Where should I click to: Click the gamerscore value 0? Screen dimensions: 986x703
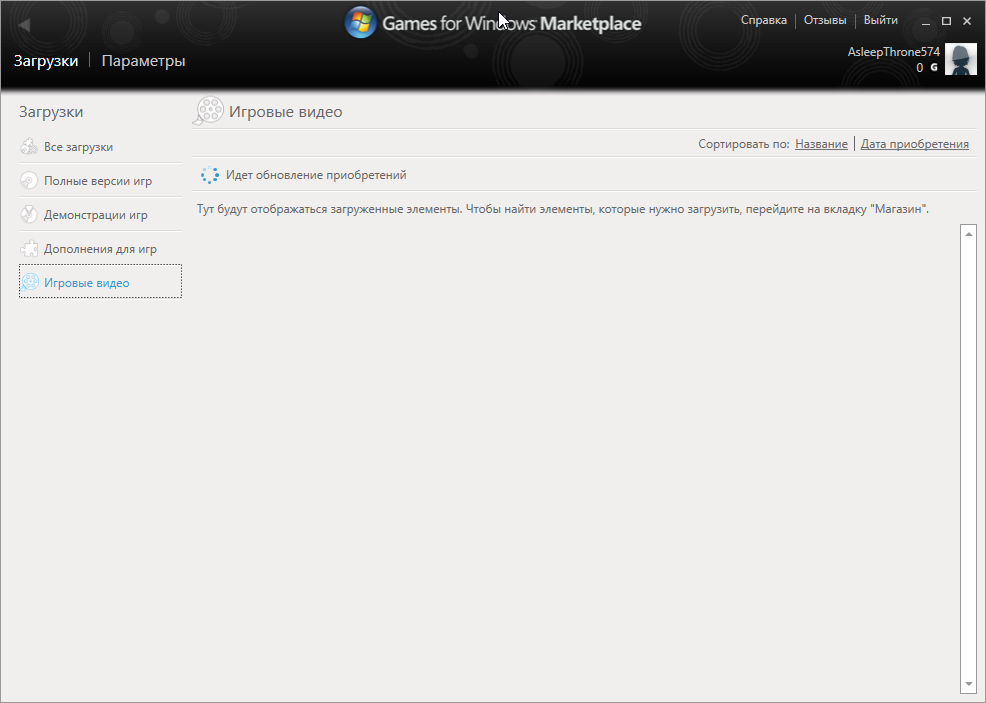[920, 67]
